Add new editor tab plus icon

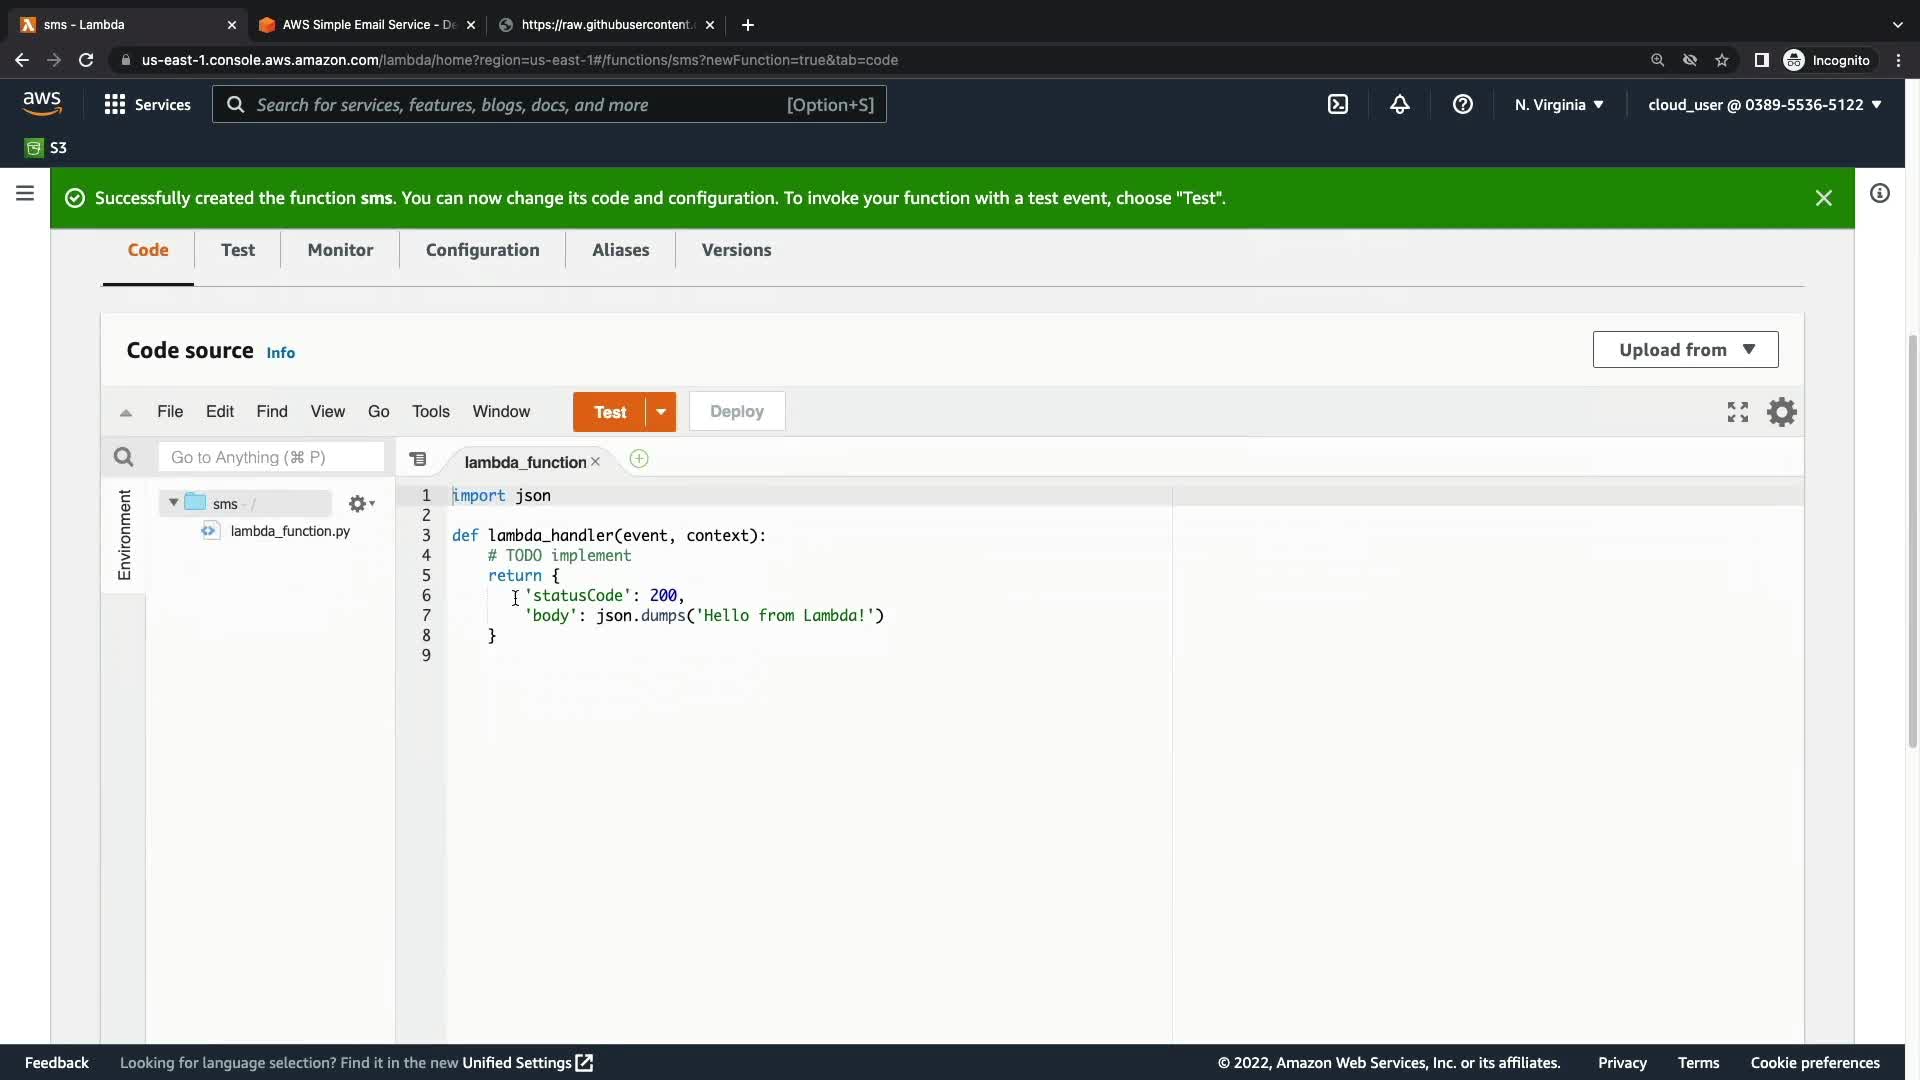pos(639,460)
